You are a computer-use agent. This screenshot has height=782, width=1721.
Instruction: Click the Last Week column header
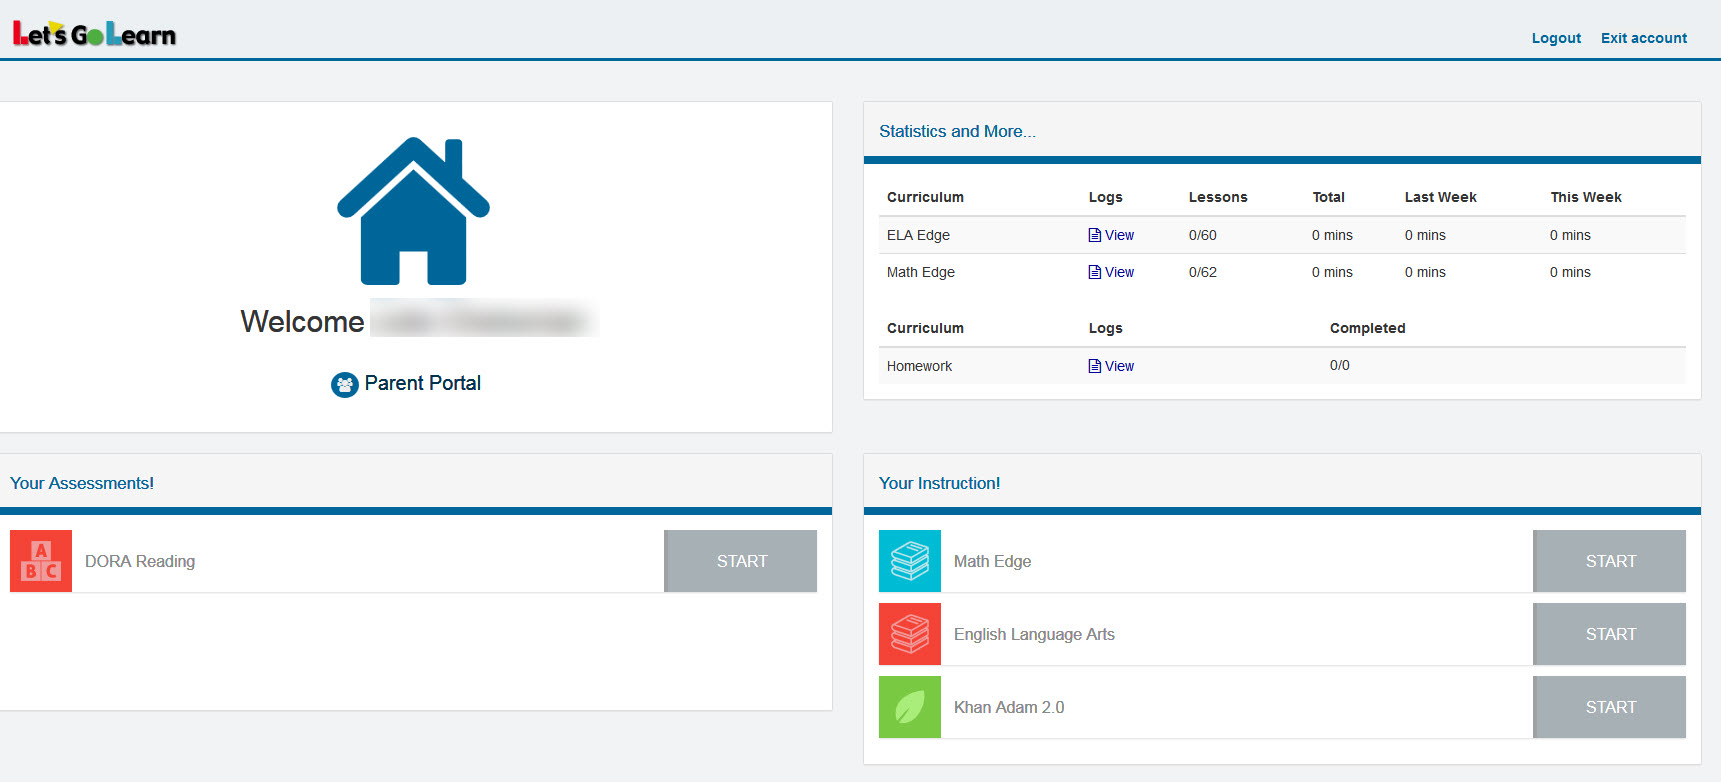coord(1440,197)
